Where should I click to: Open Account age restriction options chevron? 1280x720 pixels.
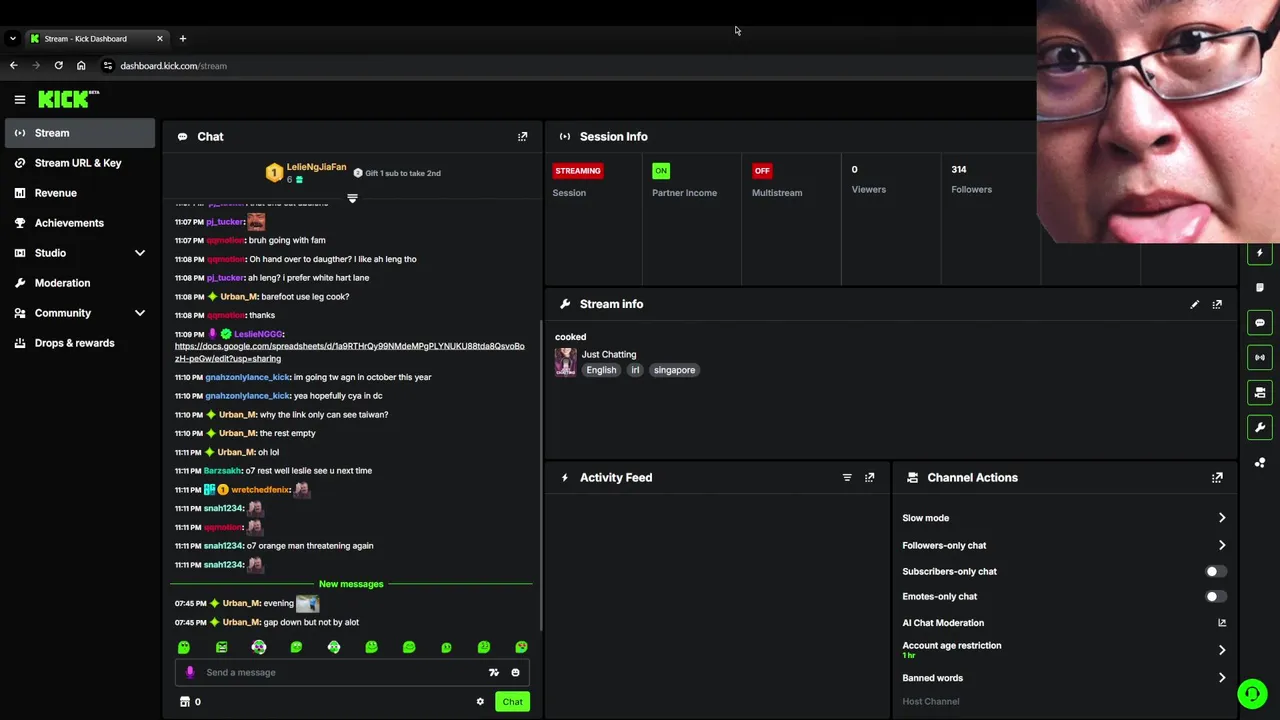click(x=1222, y=650)
